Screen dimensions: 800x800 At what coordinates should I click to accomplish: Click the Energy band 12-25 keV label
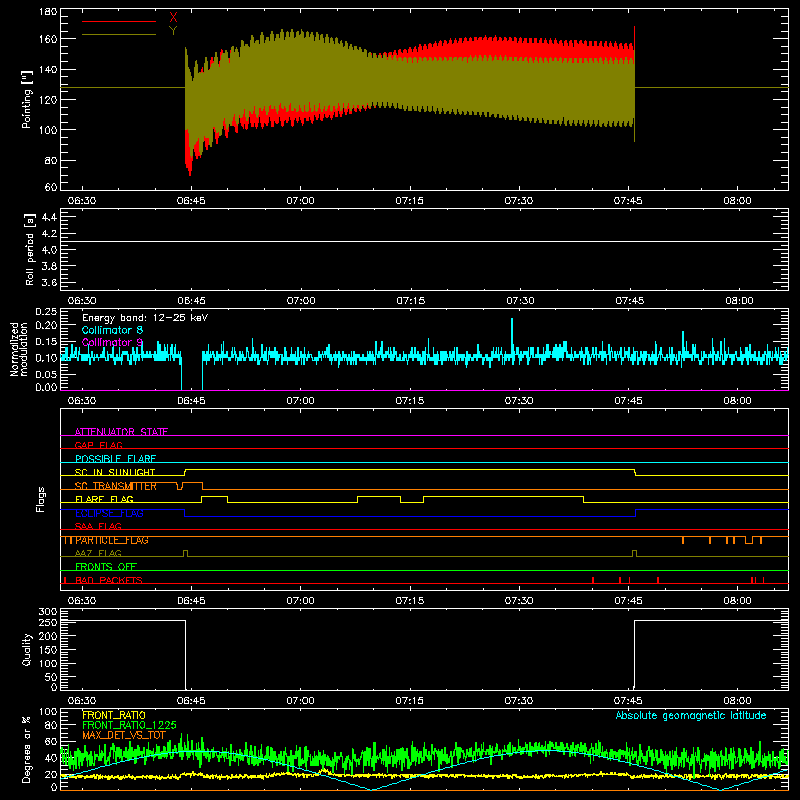coord(145,318)
